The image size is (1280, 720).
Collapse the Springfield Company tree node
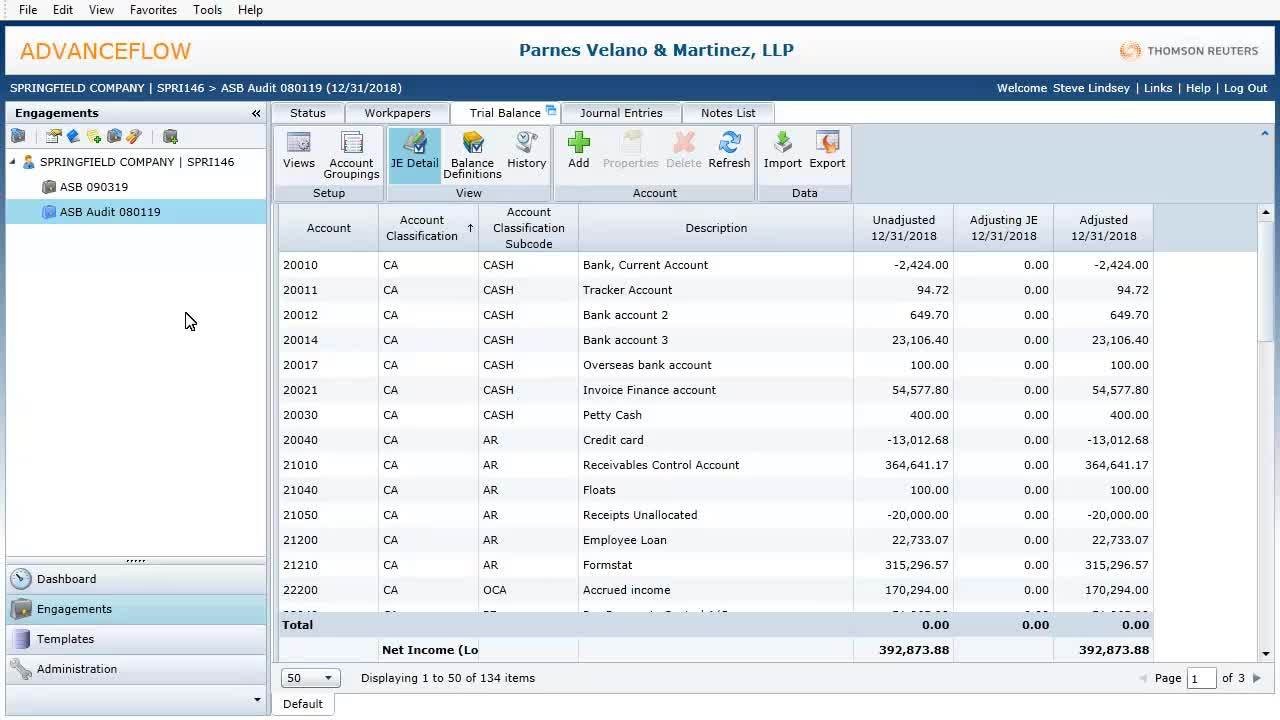[14, 162]
